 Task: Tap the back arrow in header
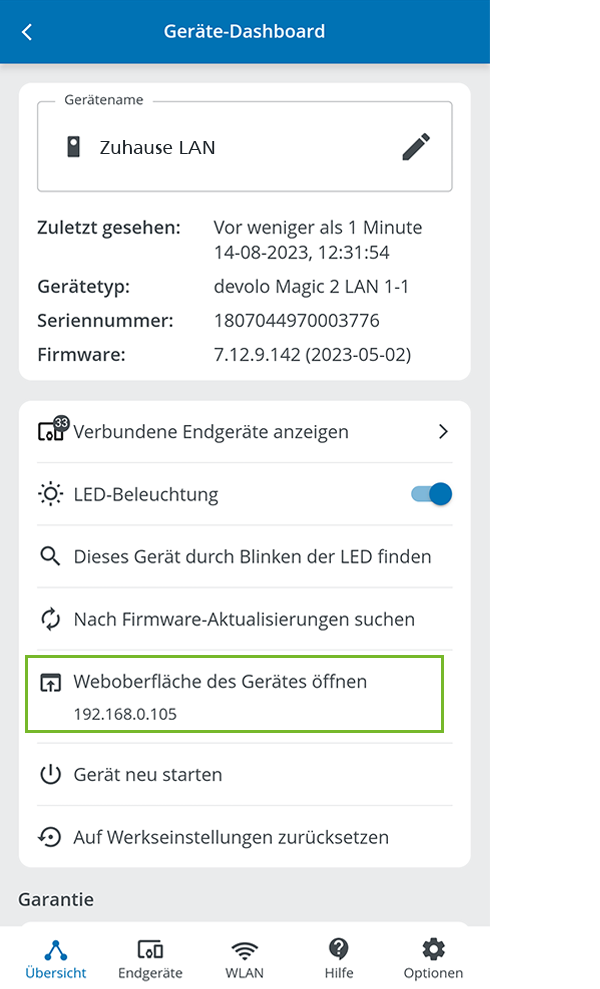coord(27,32)
